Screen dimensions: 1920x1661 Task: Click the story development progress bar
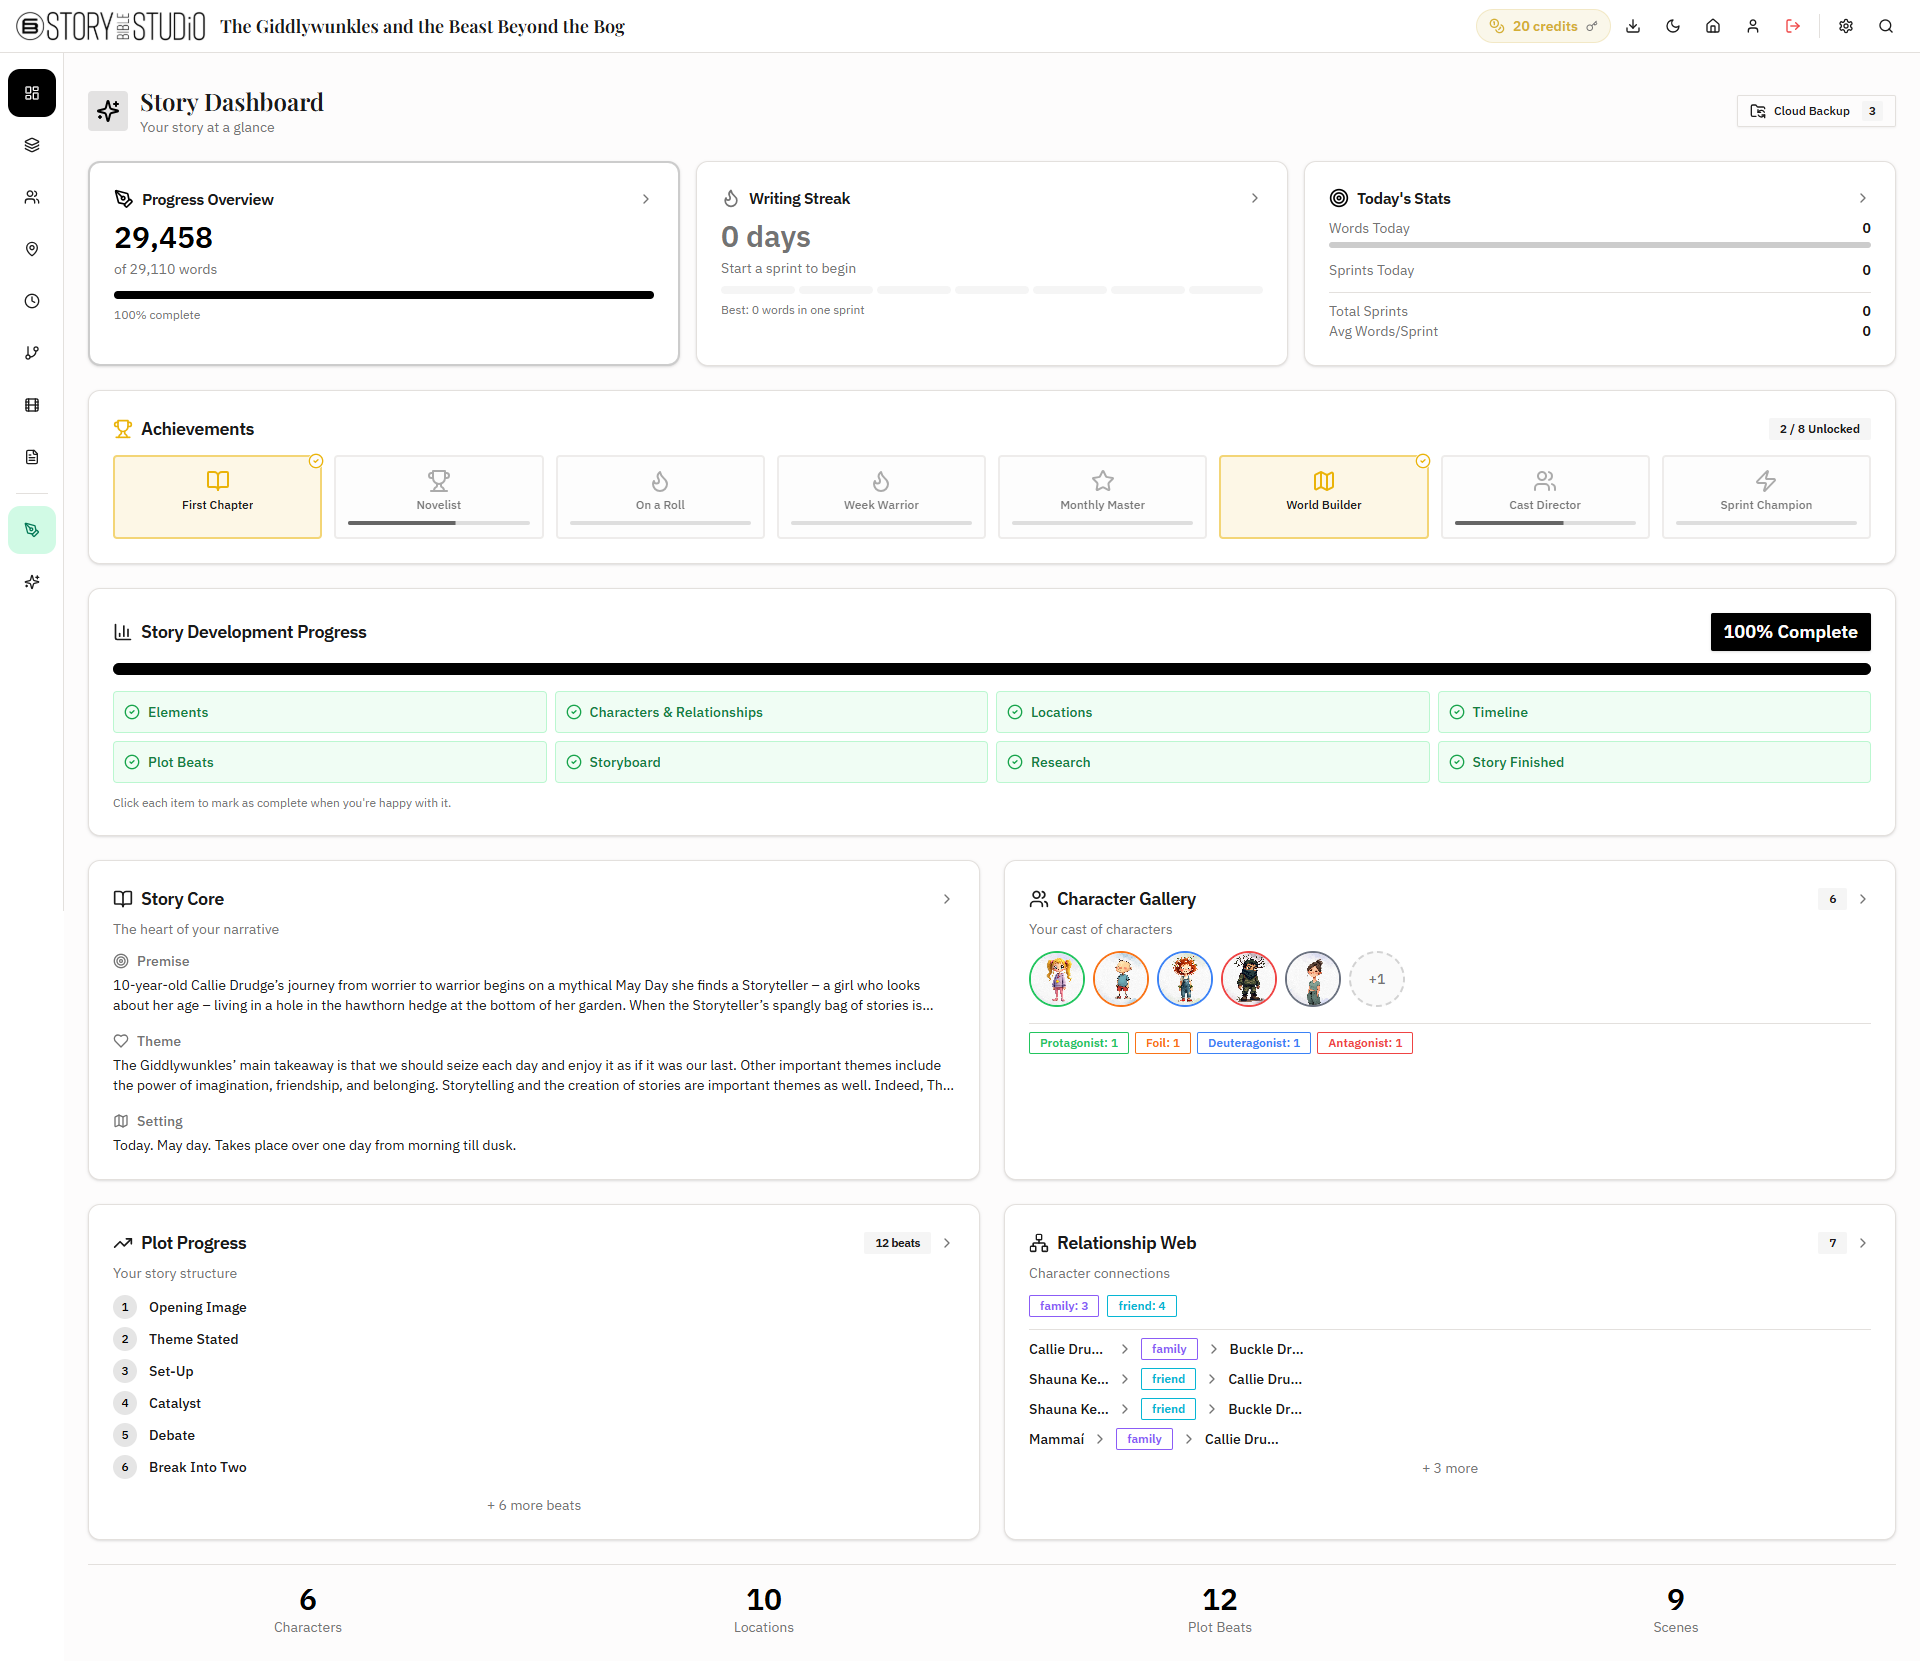pyautogui.click(x=992, y=669)
